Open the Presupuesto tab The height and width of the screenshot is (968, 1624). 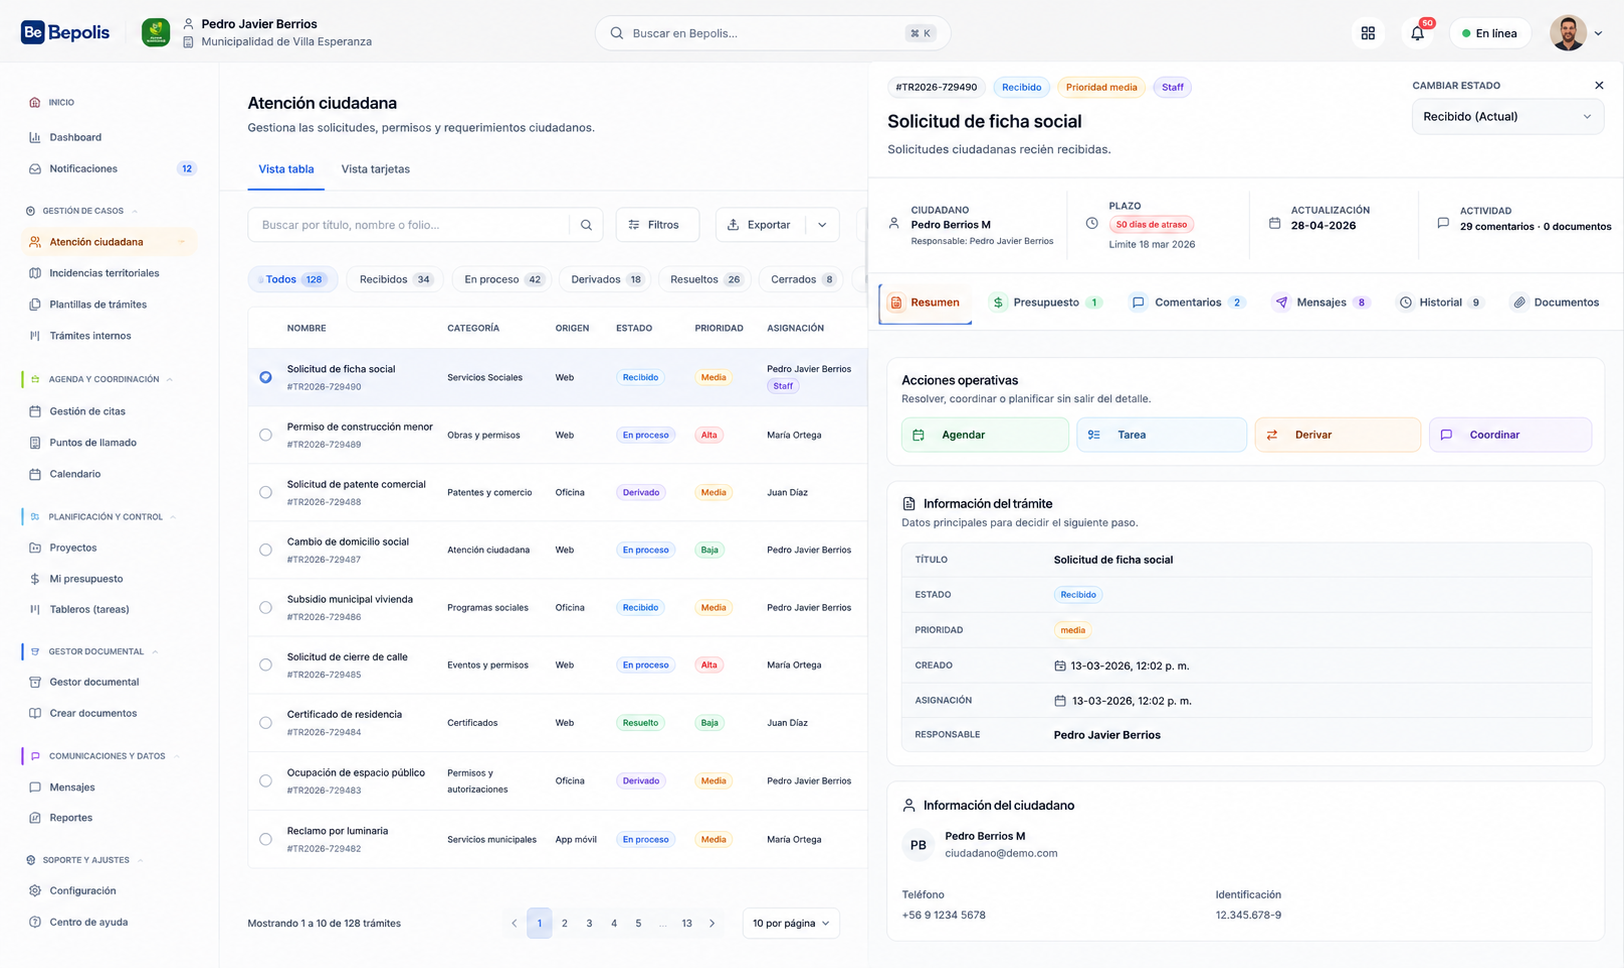coord(1045,302)
